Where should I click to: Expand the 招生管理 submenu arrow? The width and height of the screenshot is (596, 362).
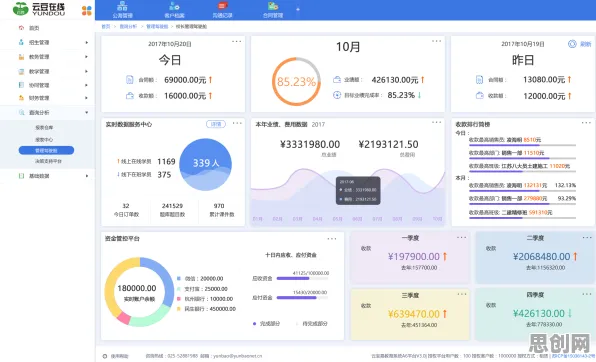[x=87, y=42]
